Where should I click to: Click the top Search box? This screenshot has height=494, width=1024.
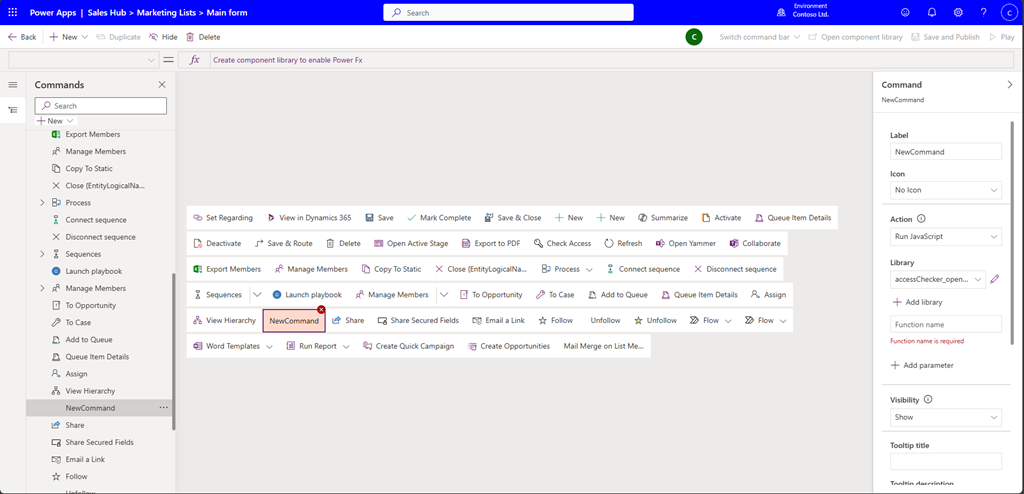pyautogui.click(x=508, y=12)
